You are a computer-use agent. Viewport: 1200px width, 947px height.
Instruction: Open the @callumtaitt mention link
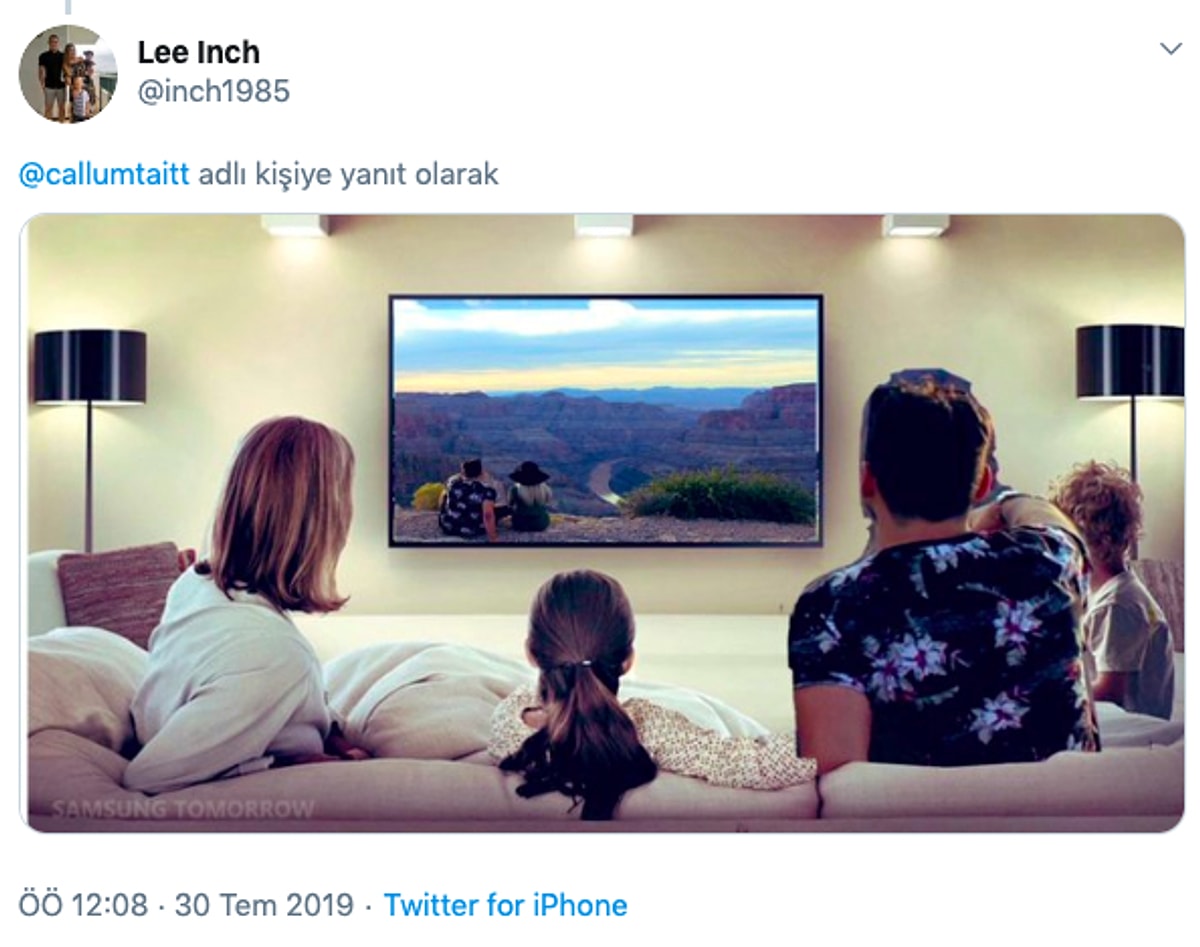103,174
